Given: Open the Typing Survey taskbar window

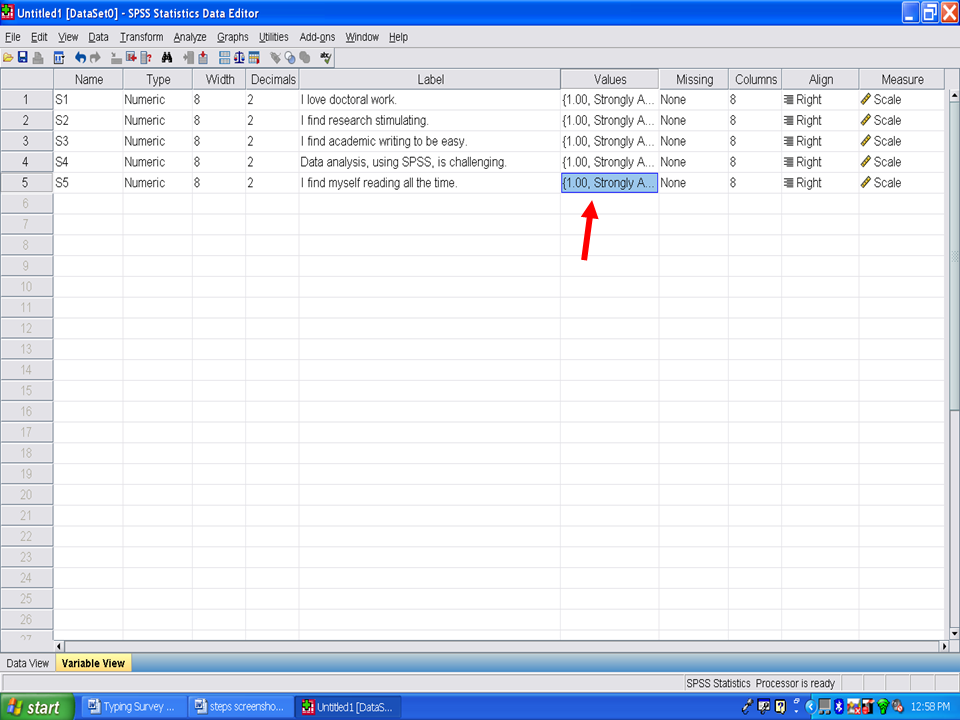Looking at the screenshot, I should (131, 707).
